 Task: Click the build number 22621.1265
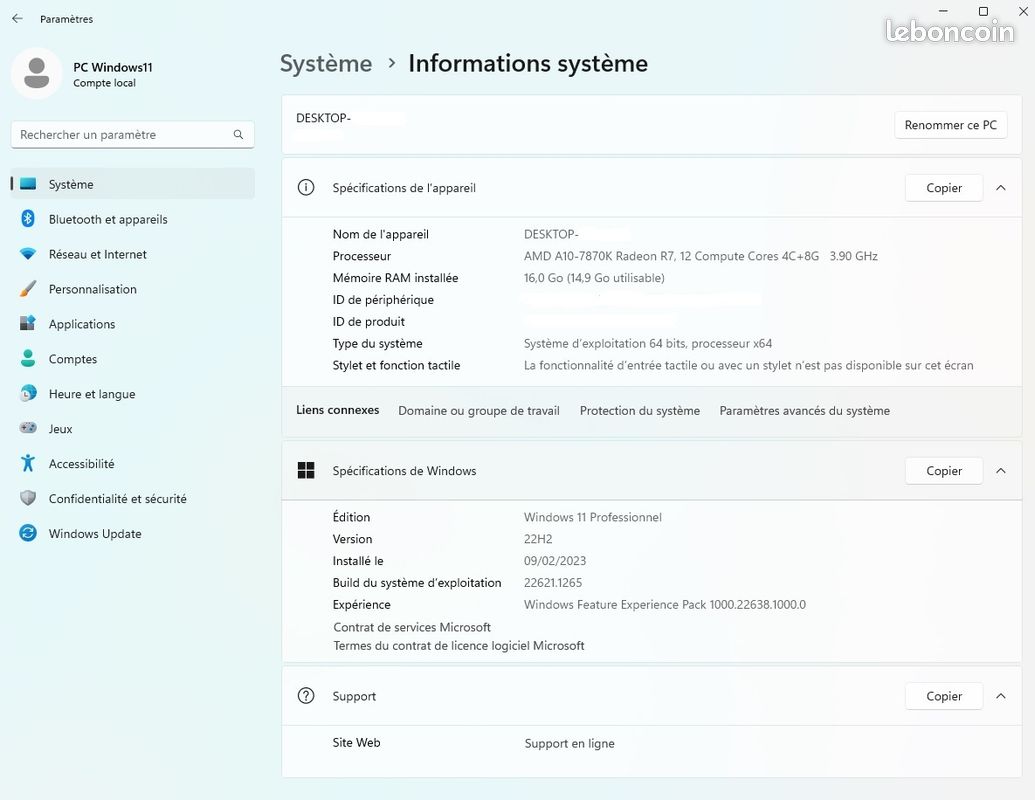(553, 583)
